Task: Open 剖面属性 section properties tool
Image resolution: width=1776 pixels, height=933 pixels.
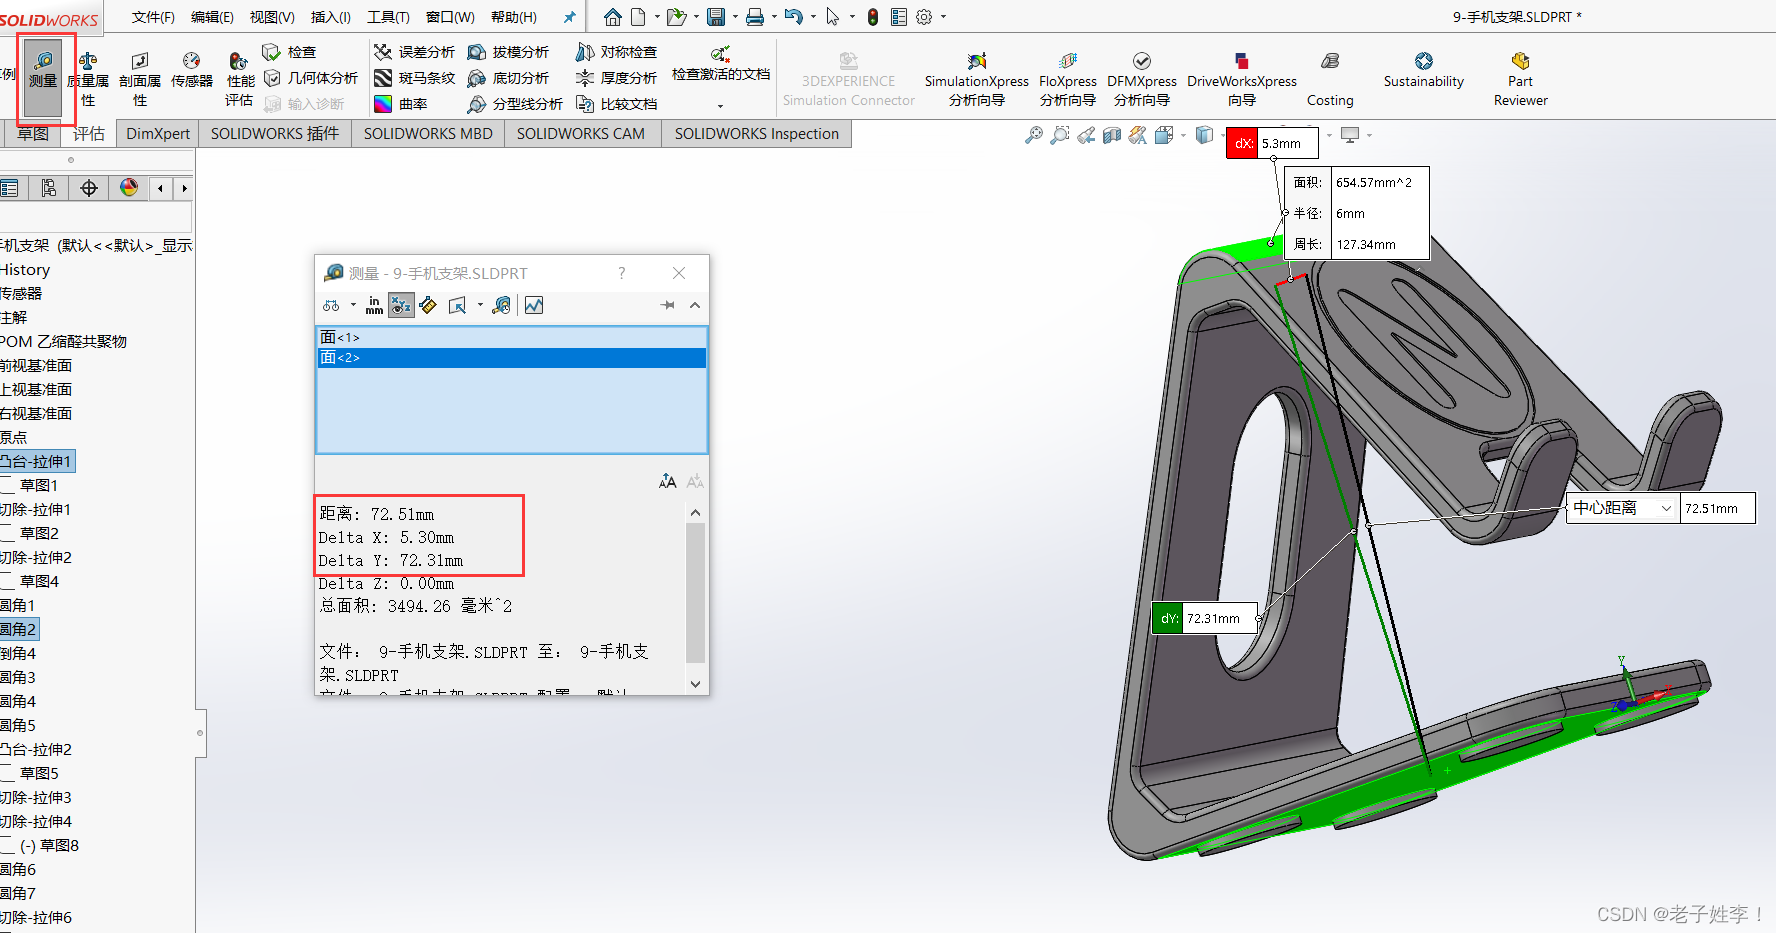Action: point(140,80)
